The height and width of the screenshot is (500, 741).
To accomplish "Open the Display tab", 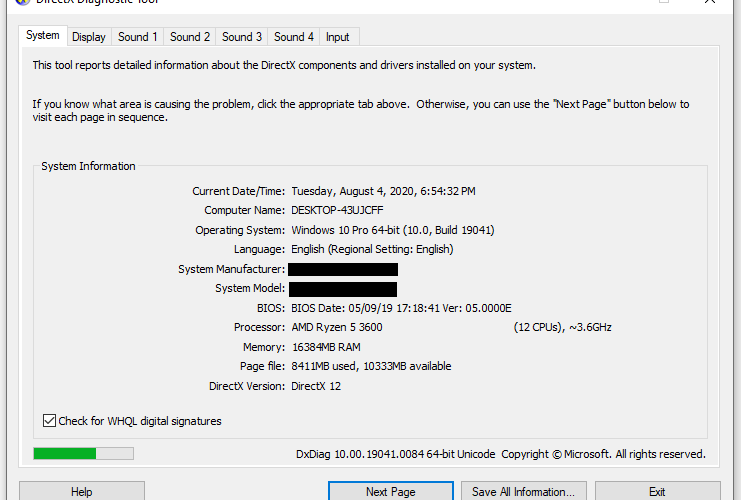I will point(88,37).
